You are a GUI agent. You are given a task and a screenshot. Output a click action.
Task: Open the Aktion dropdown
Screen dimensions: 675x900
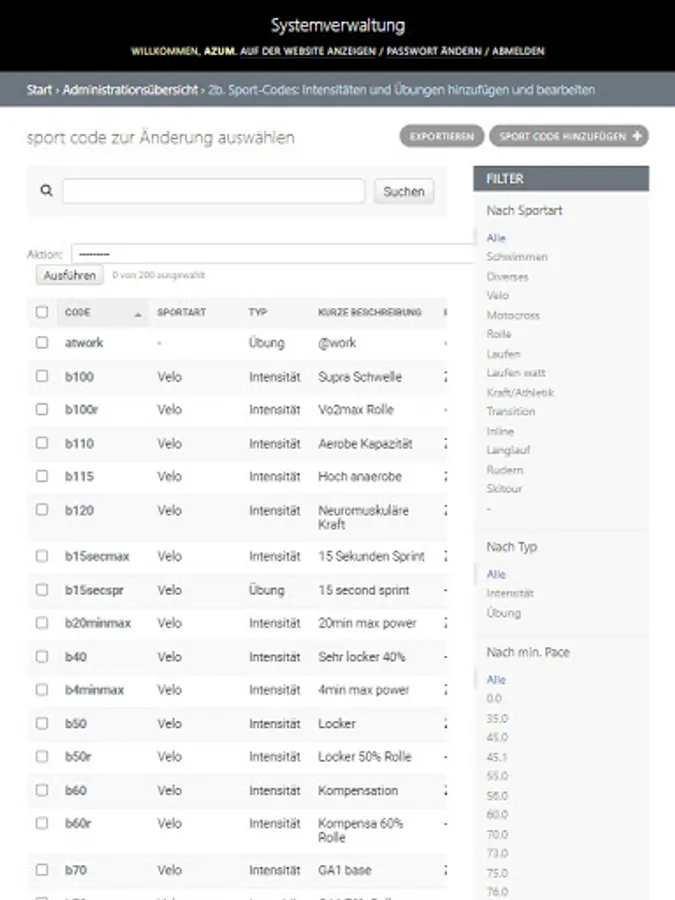coord(270,254)
